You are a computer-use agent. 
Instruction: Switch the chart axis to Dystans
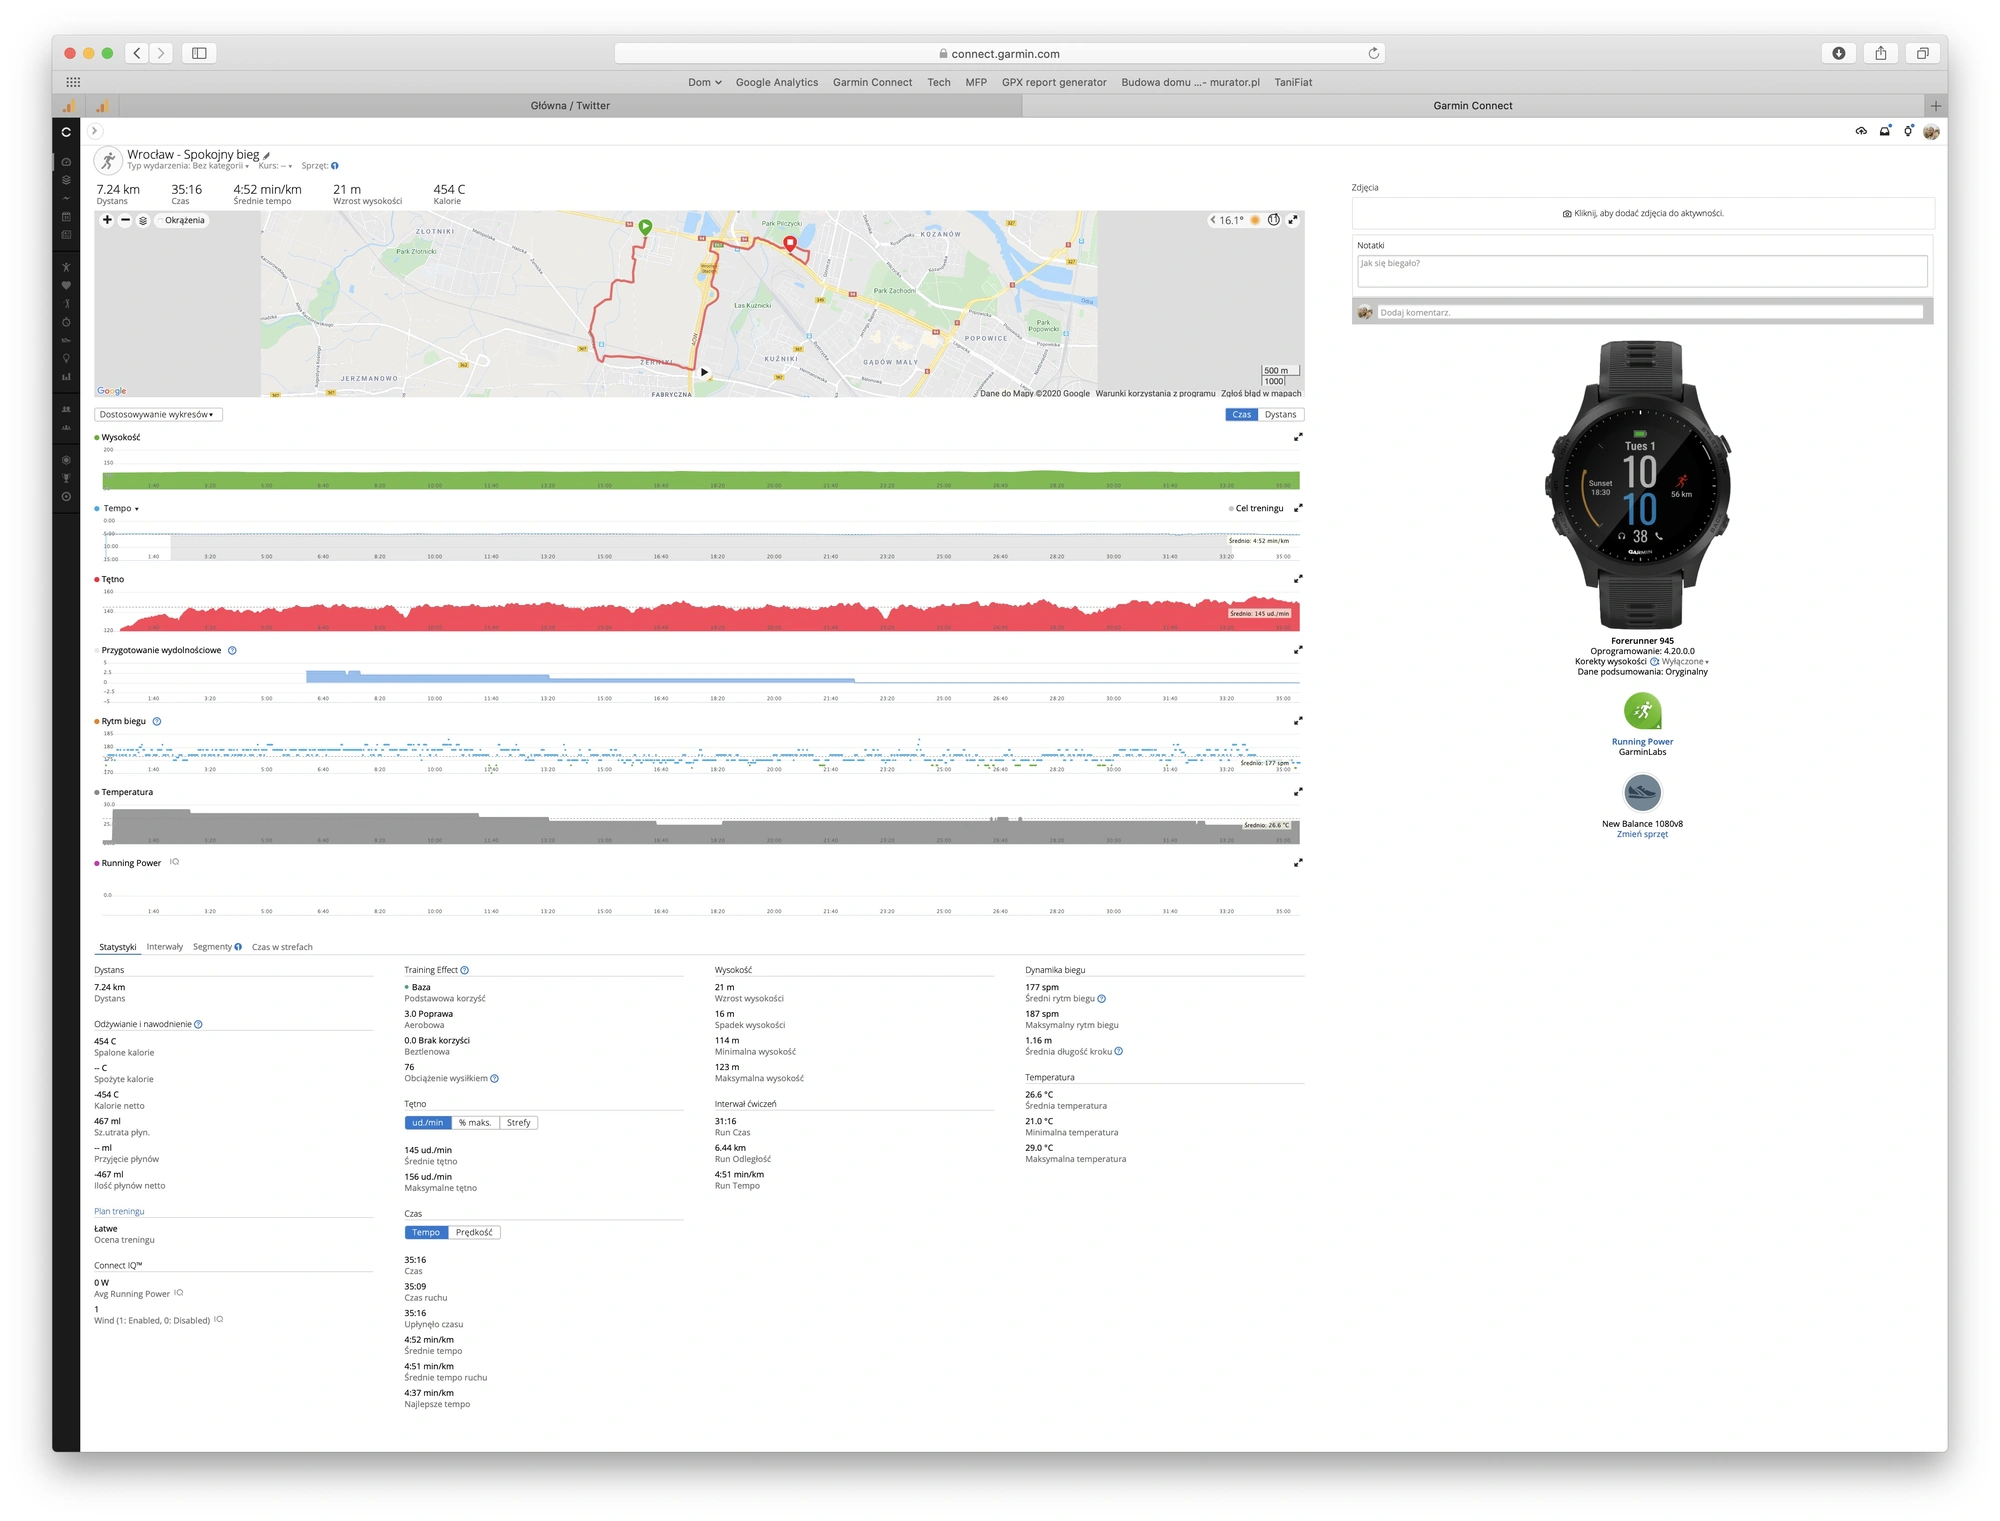point(1280,415)
